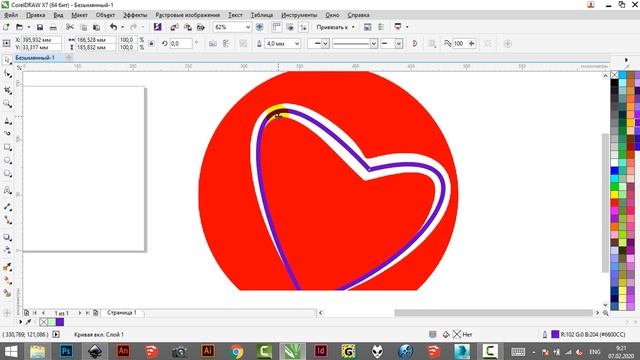The image size is (640, 360).
Task: Toggle full-screen preview button
Action: (x=259, y=27)
